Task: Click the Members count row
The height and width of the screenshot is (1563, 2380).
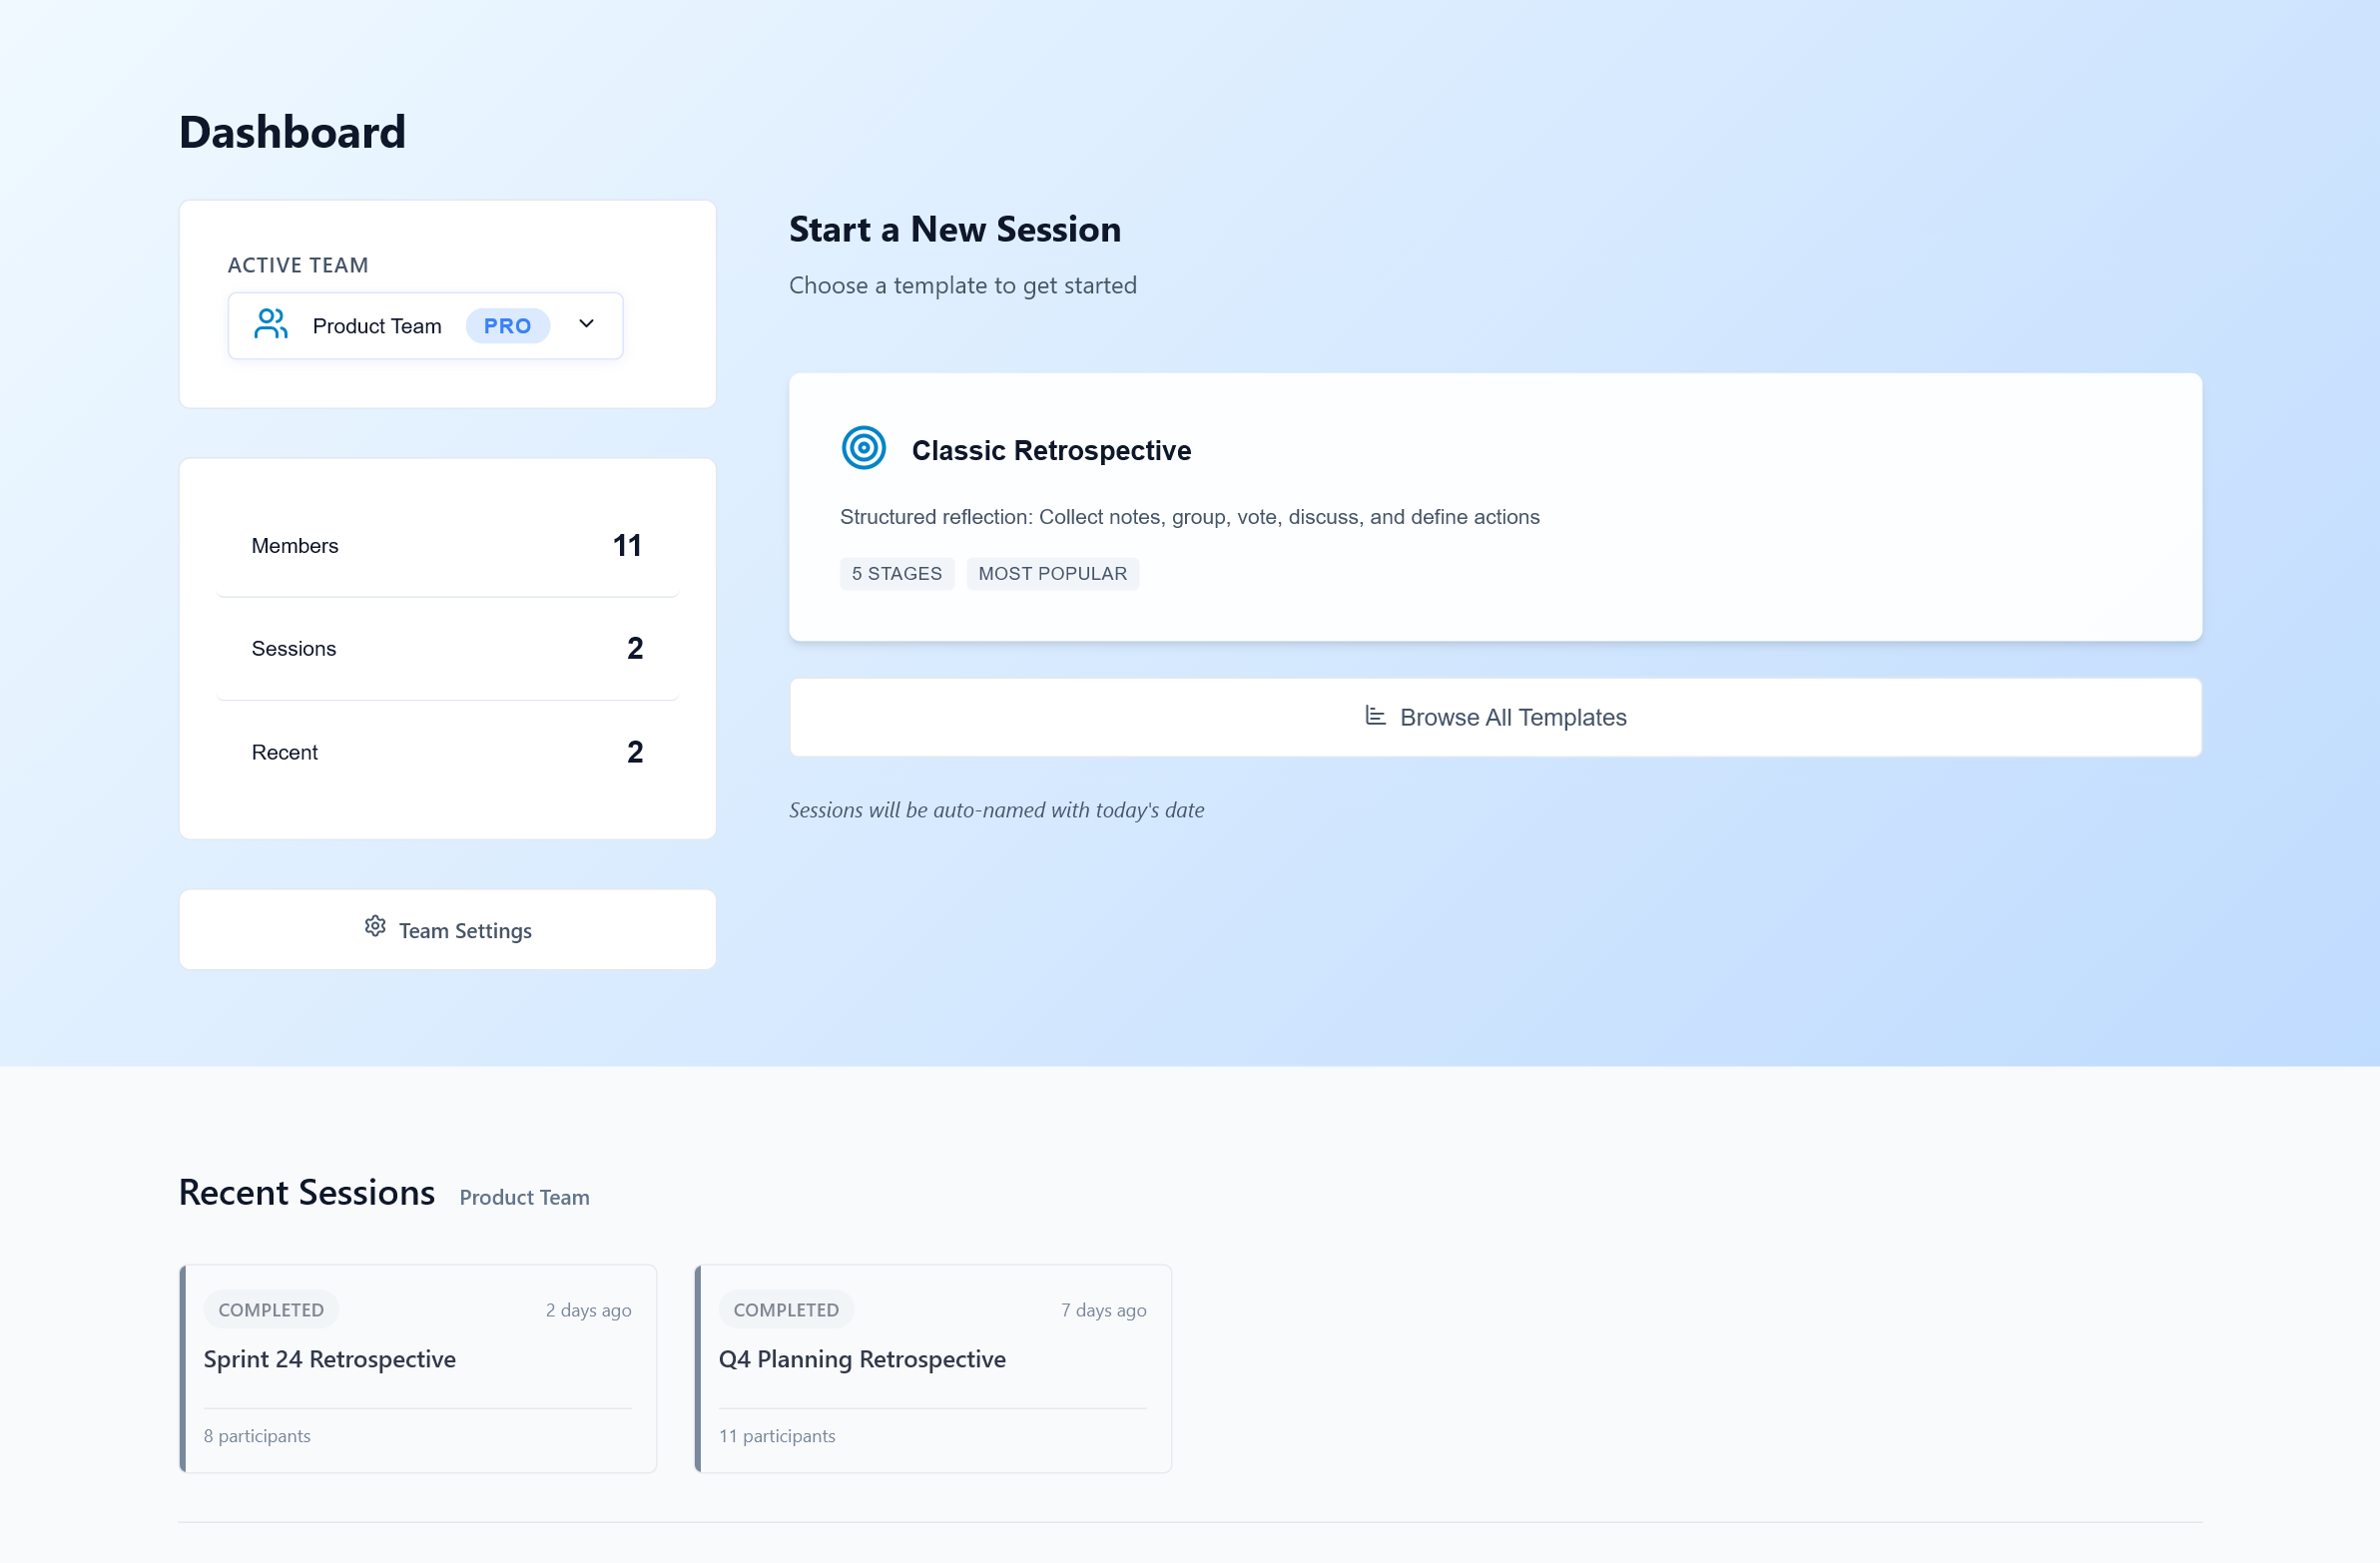Action: click(x=447, y=545)
